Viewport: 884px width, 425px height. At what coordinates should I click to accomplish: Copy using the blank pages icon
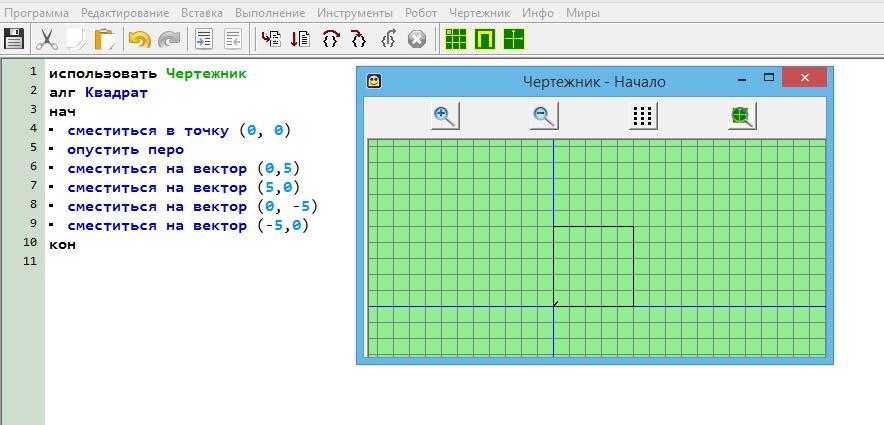76,39
